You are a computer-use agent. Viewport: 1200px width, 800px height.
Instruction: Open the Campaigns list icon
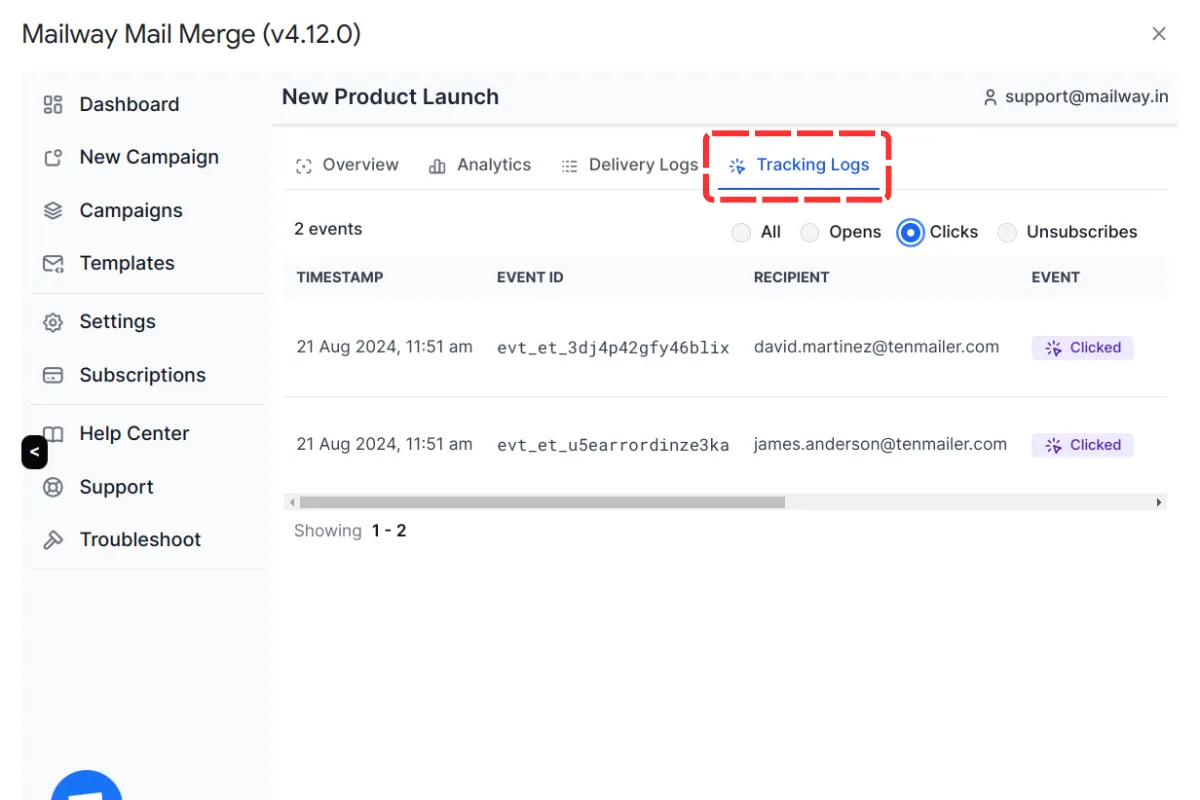(x=52, y=210)
